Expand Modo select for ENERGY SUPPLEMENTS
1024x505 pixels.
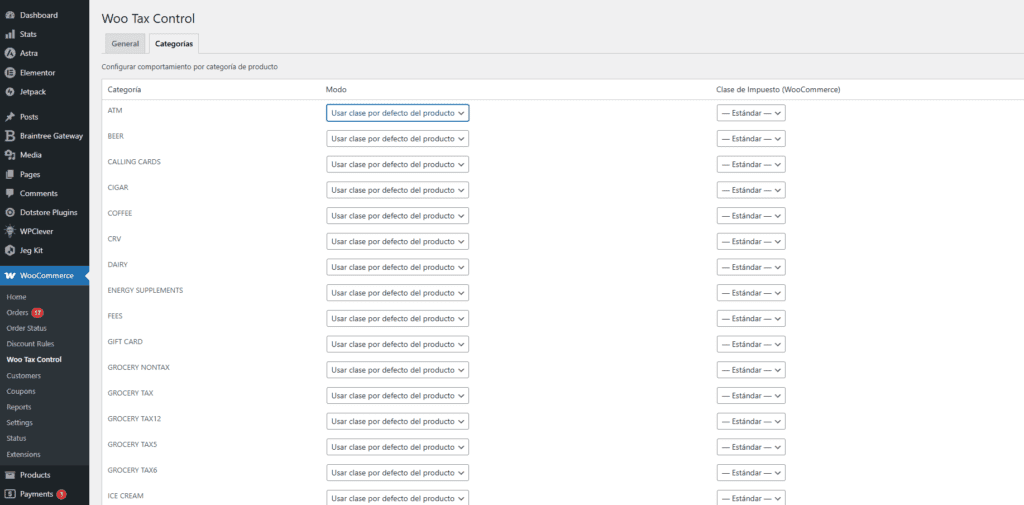[x=398, y=293]
